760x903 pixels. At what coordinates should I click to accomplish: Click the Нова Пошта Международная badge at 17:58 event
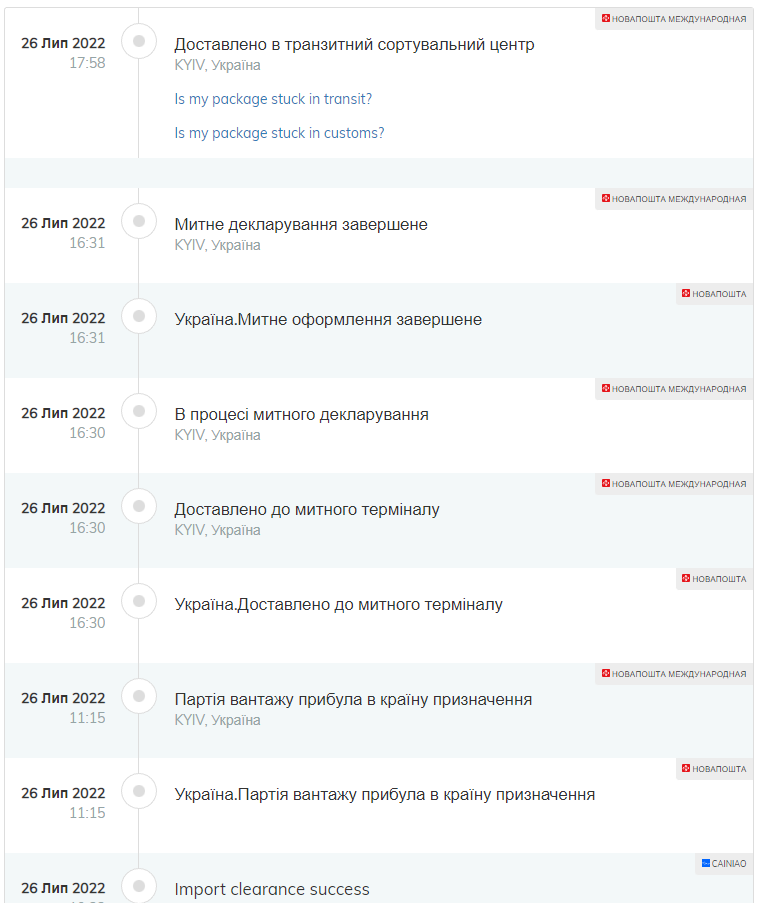[x=674, y=19]
